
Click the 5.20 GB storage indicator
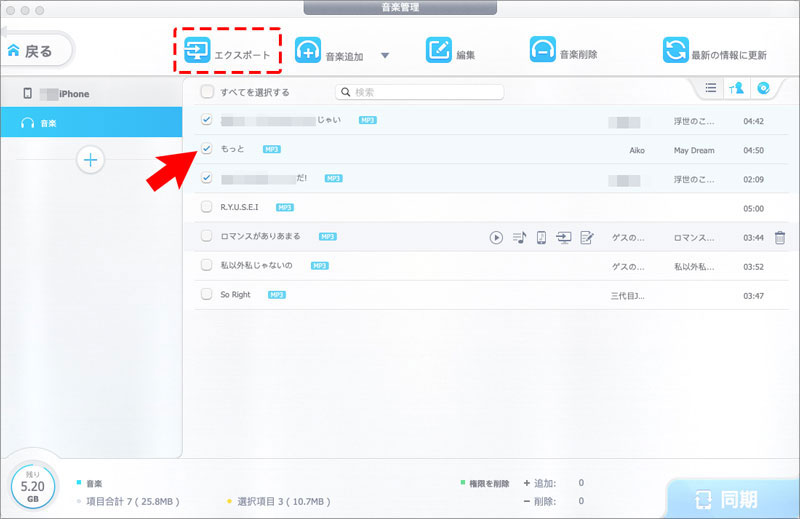33,486
